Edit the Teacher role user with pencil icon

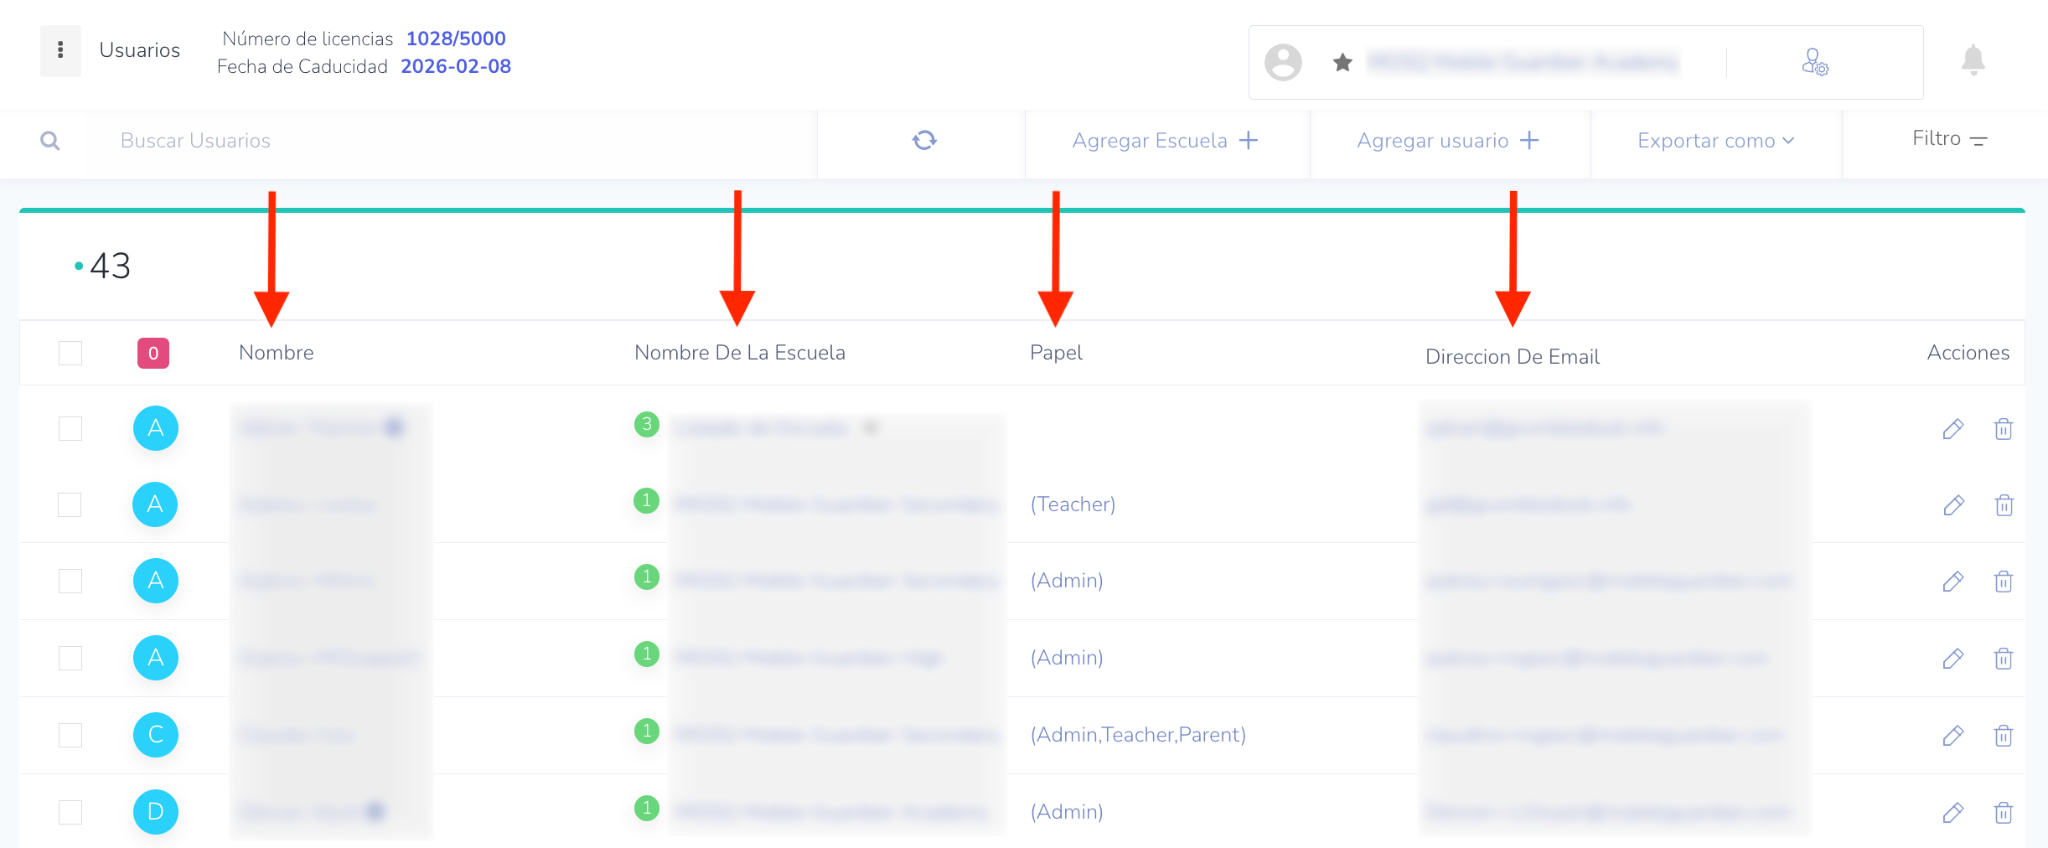point(1952,505)
